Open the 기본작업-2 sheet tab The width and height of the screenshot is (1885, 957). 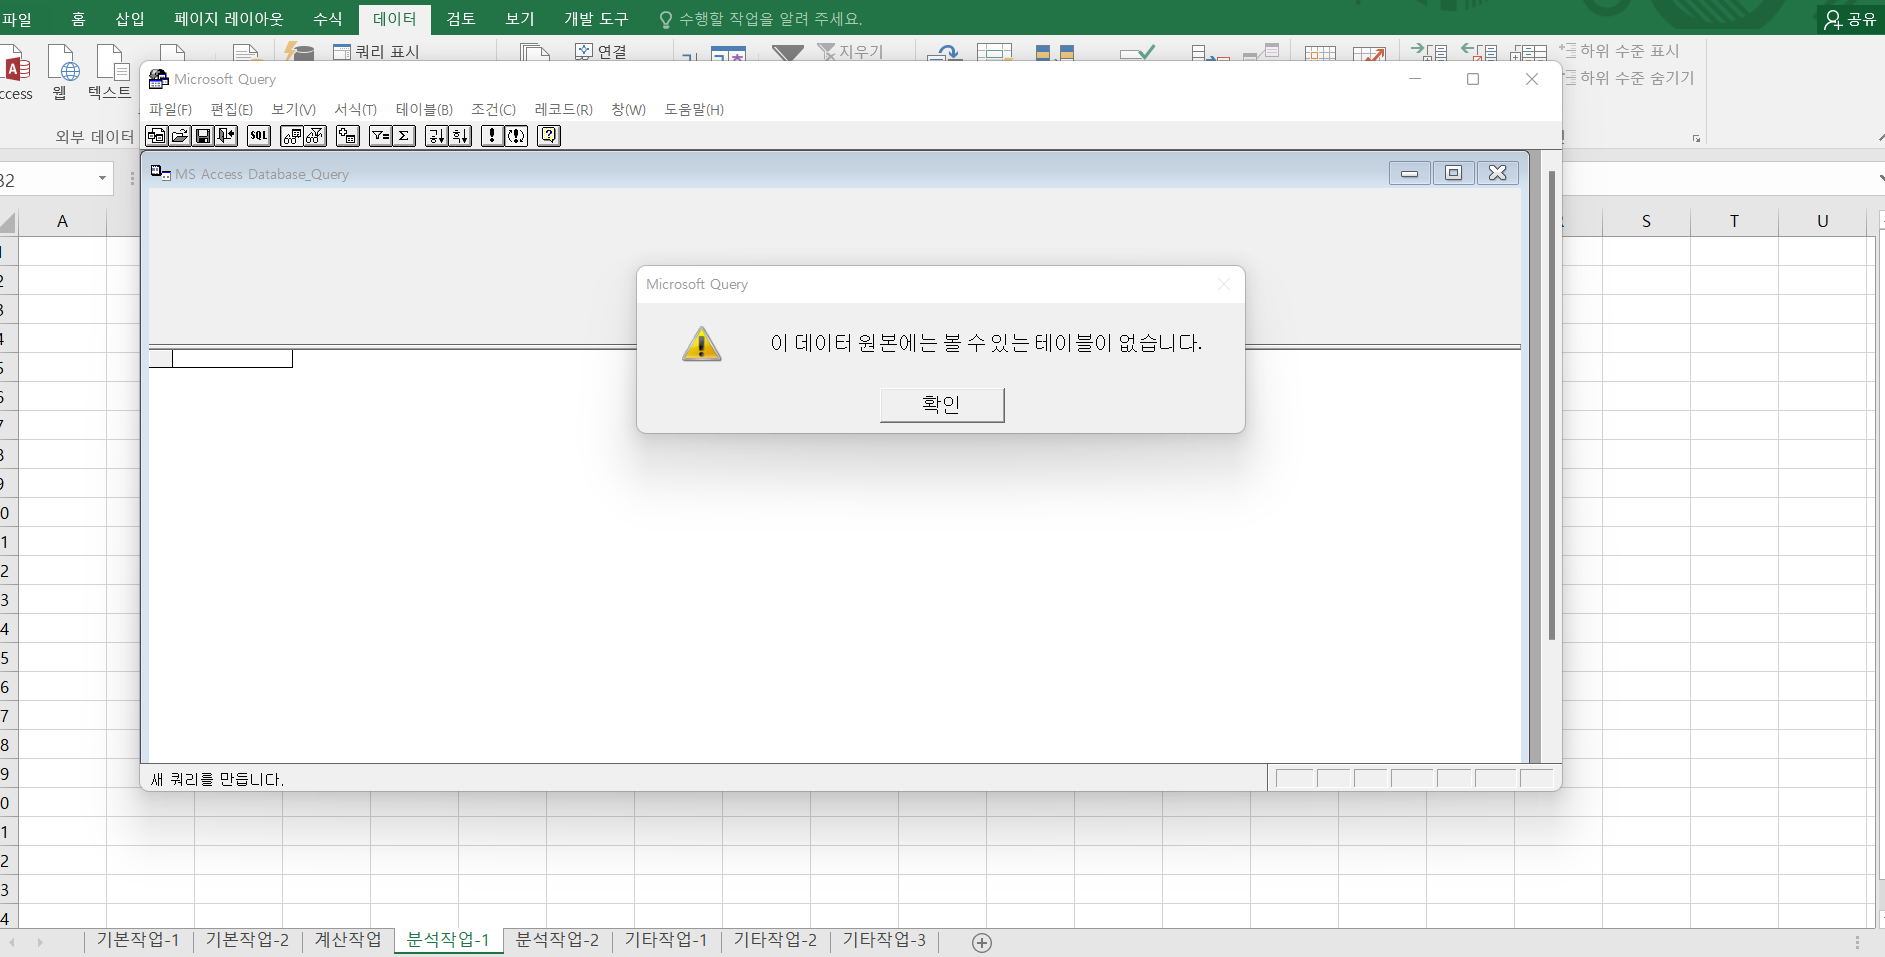pos(247,940)
